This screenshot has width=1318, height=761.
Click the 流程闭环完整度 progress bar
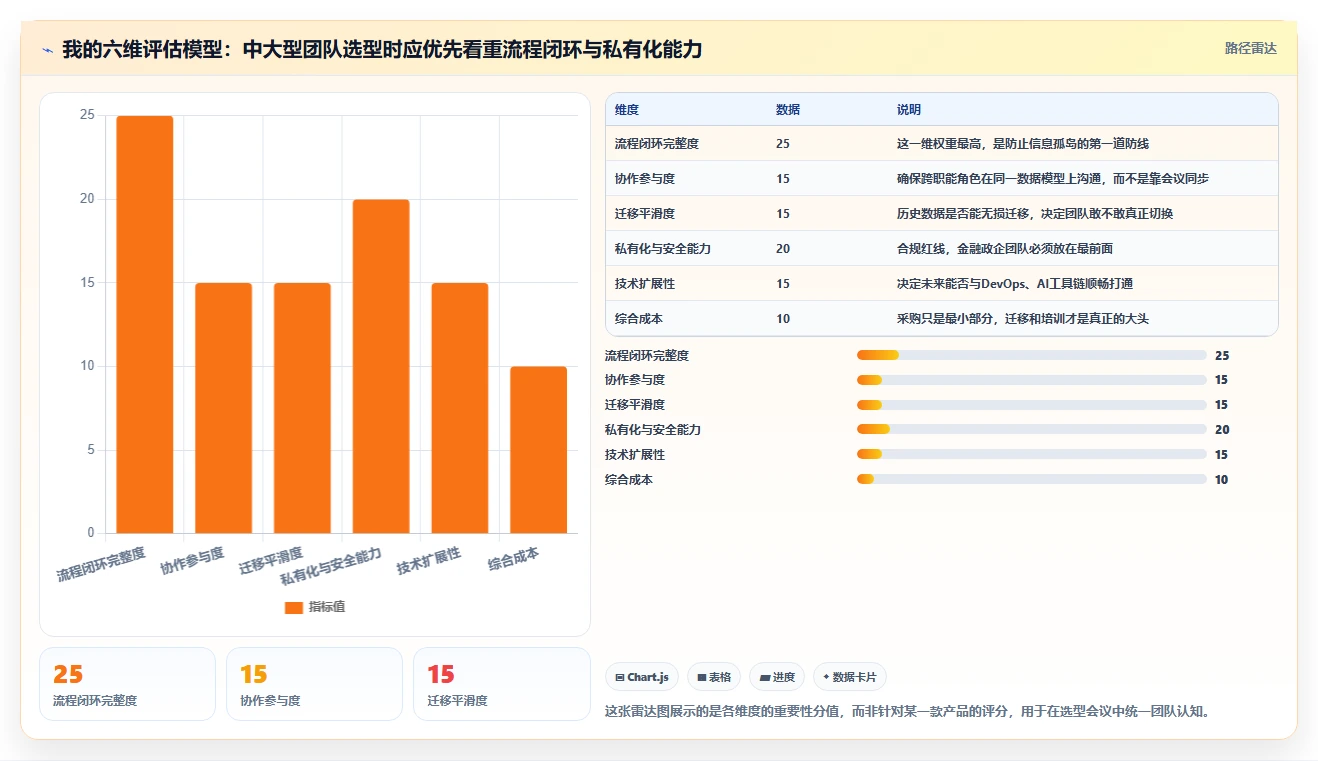pyautogui.click(x=1032, y=355)
